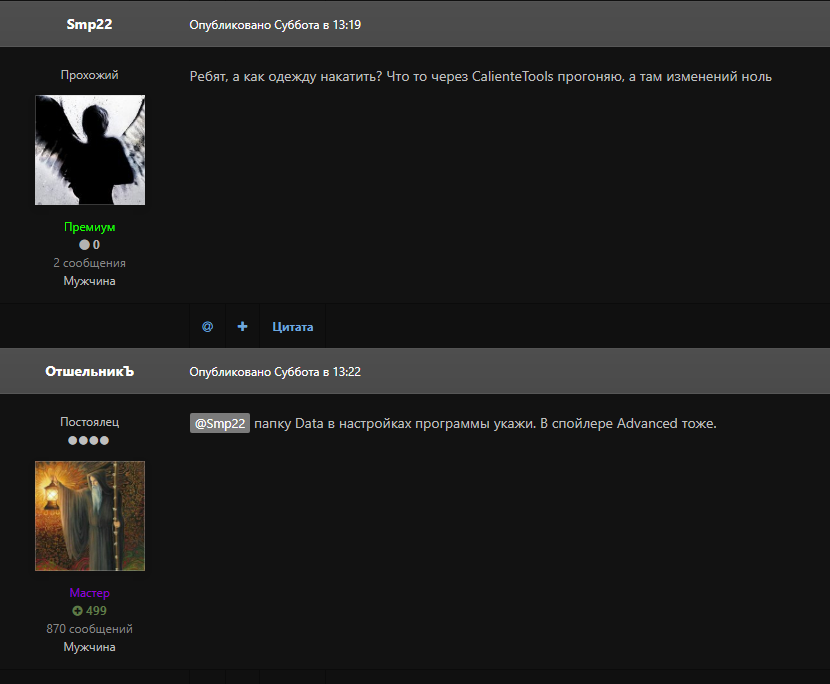830x684 pixels.
Task: Open permalink 'Опубликовано Суббота в 13:19'
Action: click(x=275, y=25)
